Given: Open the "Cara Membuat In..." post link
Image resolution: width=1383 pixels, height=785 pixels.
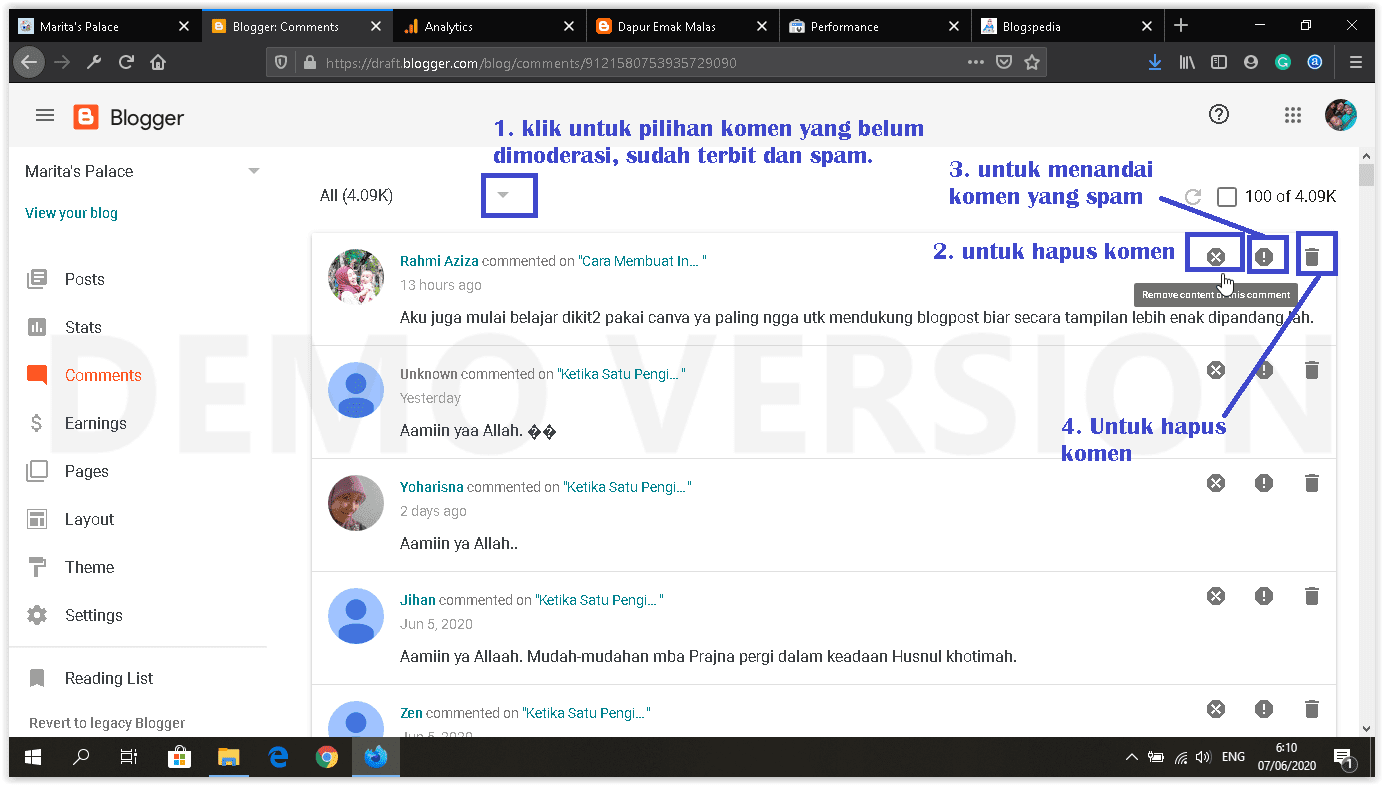Looking at the screenshot, I should [642, 261].
